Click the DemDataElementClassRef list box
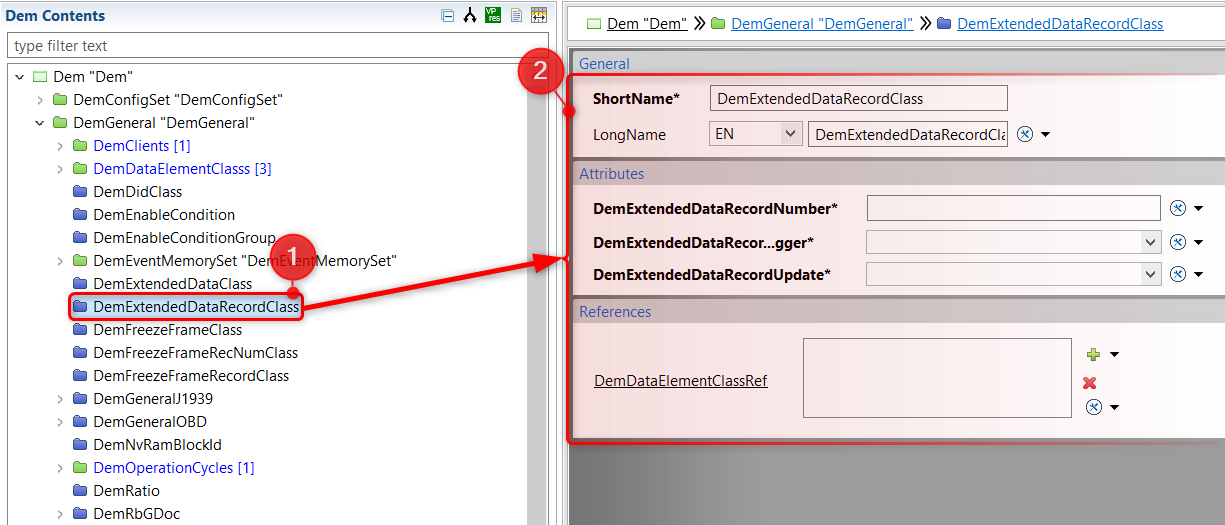 coord(937,378)
